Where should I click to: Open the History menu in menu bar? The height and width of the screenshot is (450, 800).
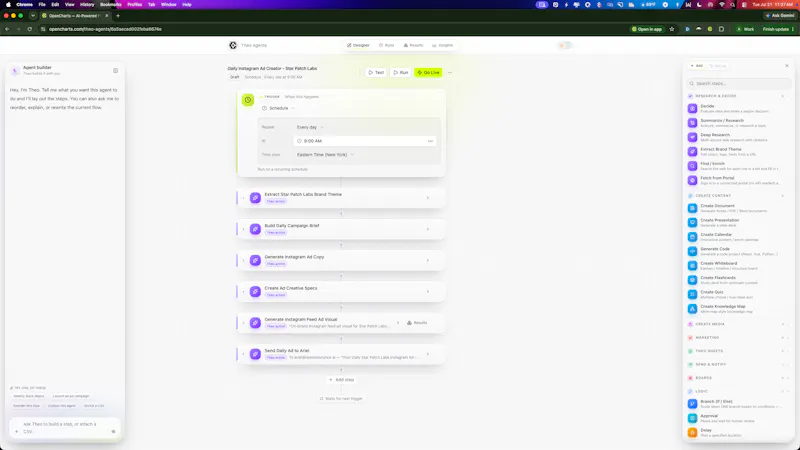[x=87, y=5]
